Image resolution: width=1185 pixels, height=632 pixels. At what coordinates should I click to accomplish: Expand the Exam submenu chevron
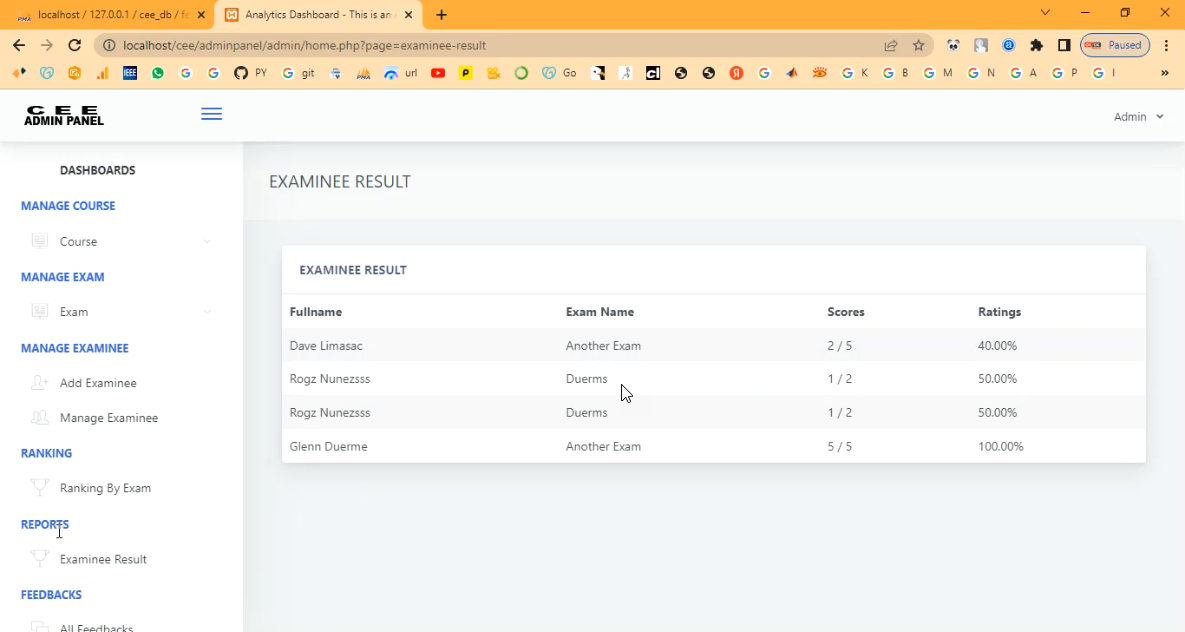(x=207, y=312)
